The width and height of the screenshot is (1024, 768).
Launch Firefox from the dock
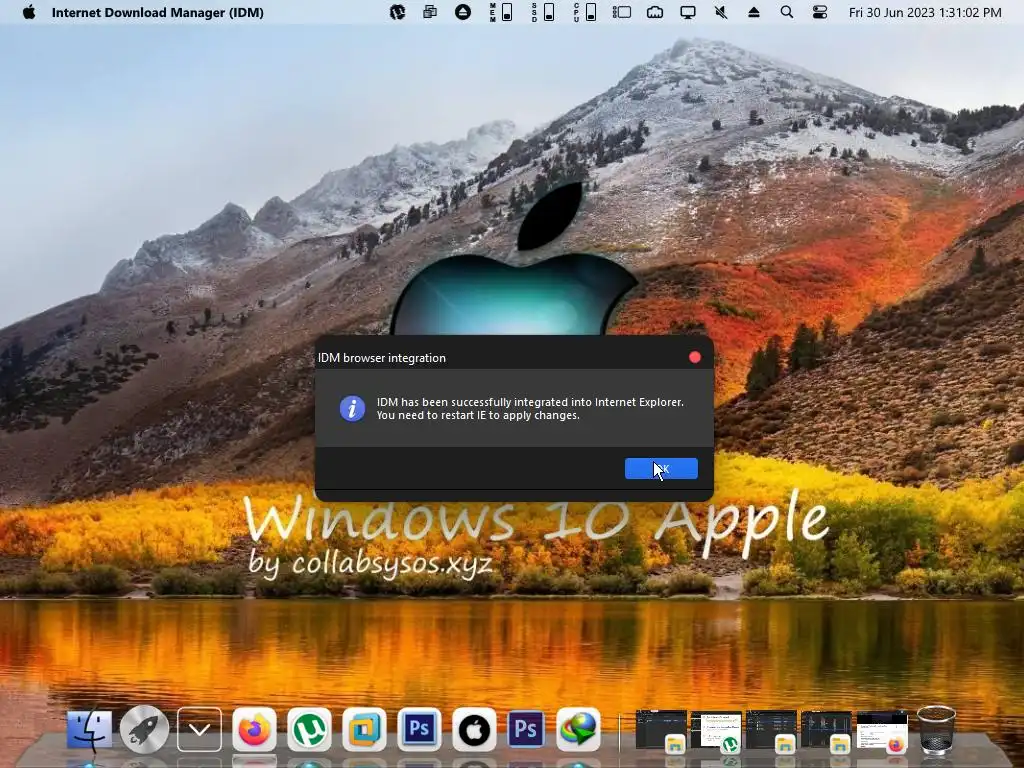point(254,729)
